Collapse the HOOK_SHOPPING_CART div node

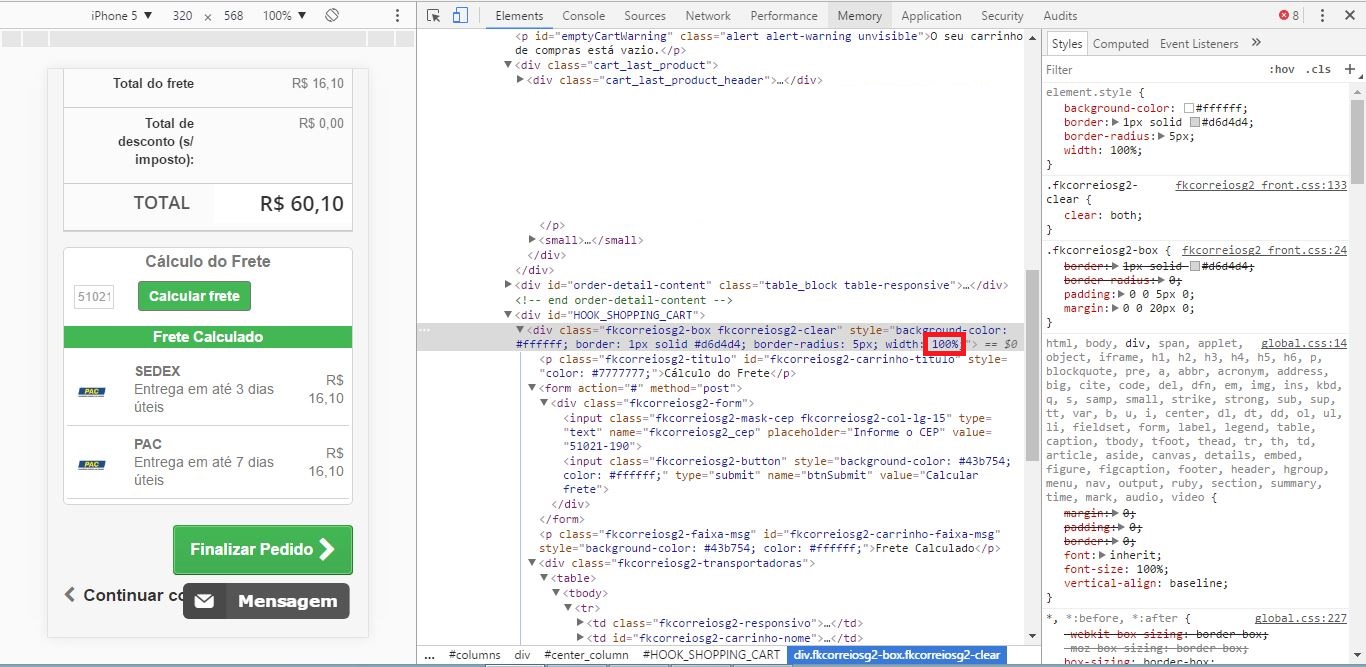[509, 315]
